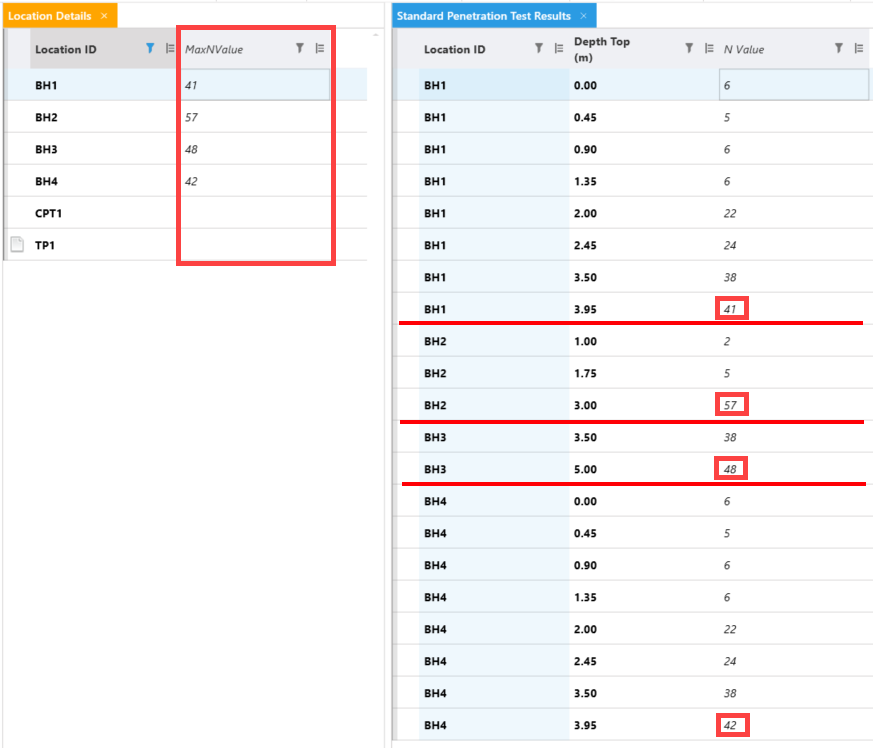The height and width of the screenshot is (748, 873).
Task: Sort SPT Results by Location ID header
Action: (454, 50)
